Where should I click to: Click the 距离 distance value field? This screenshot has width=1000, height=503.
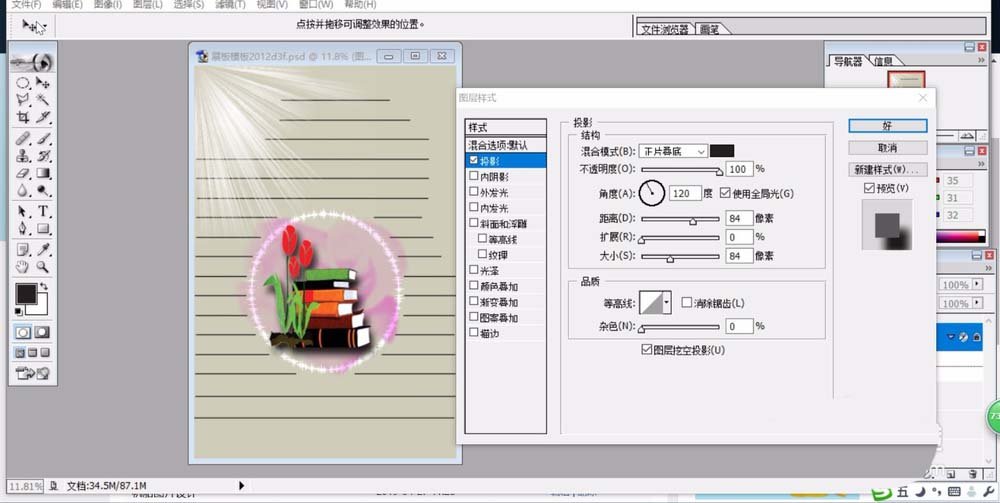point(739,218)
